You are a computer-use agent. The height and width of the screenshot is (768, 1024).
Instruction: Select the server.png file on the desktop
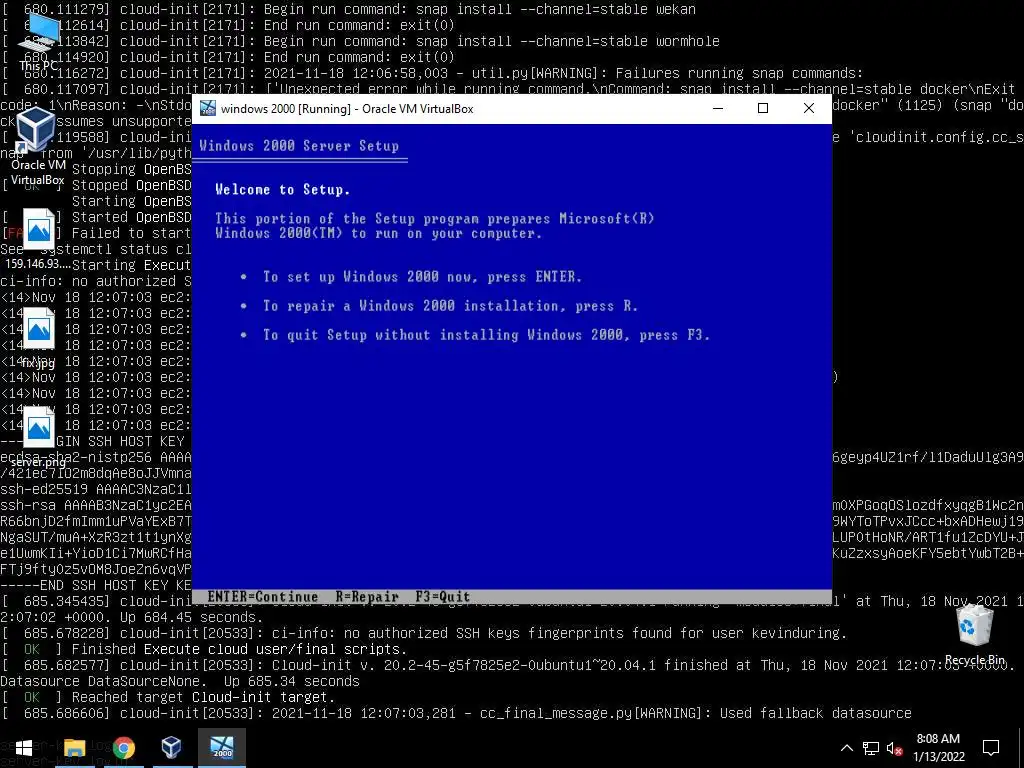[x=38, y=436]
